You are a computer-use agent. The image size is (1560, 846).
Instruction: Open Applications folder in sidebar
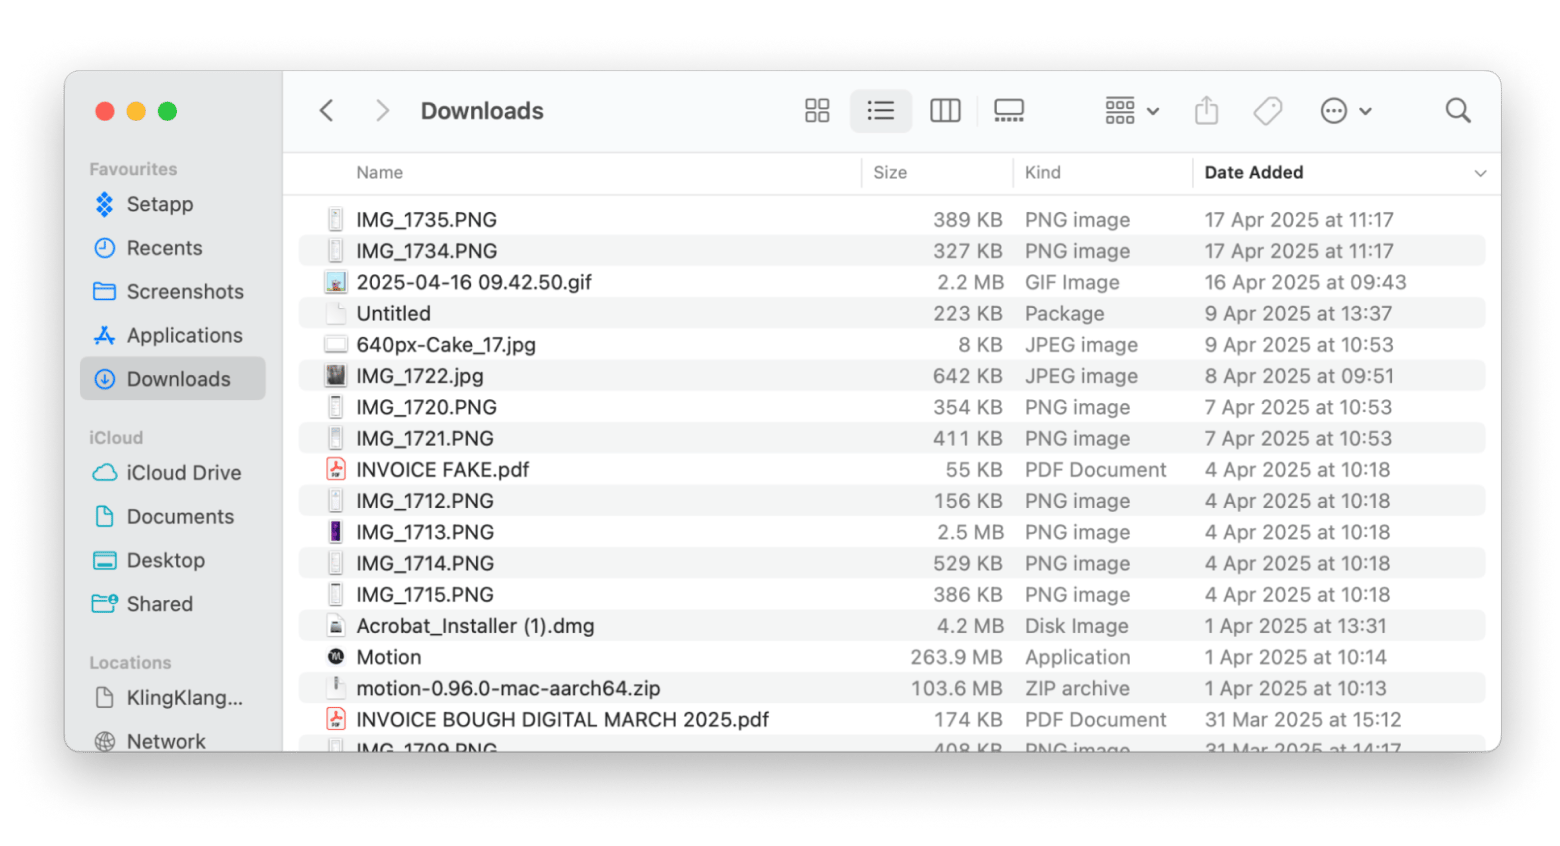(184, 336)
